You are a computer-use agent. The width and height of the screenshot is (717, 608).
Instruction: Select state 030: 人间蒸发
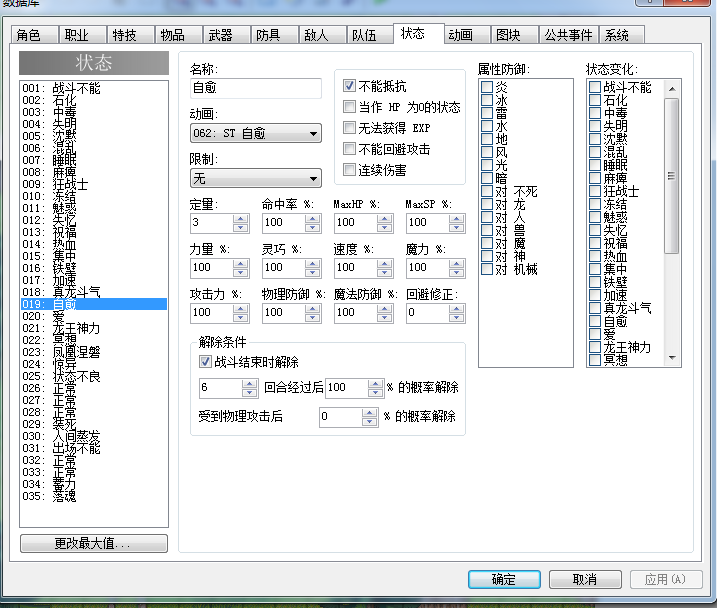94,436
